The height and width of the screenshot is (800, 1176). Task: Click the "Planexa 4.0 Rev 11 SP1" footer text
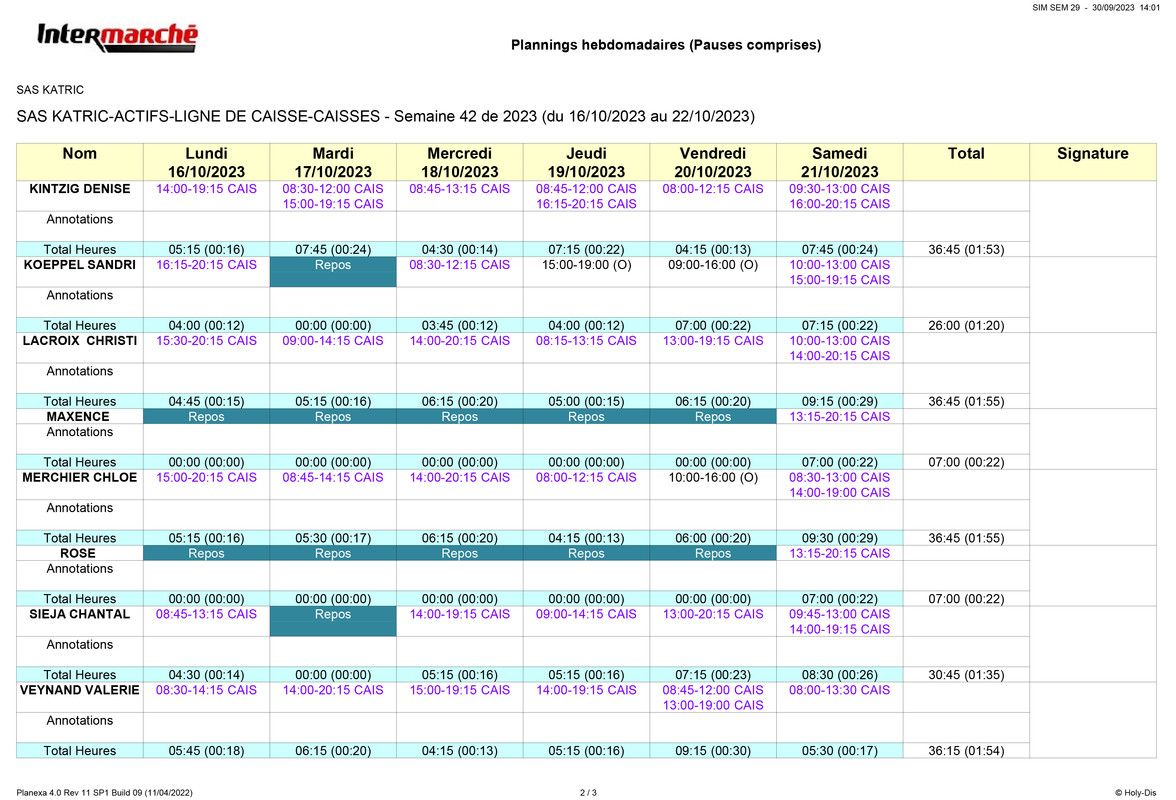pyautogui.click(x=104, y=793)
